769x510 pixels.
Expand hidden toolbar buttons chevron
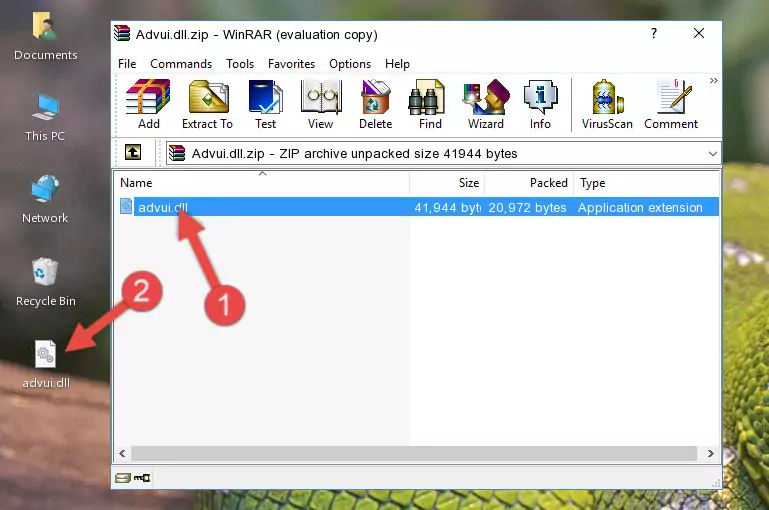coord(714,80)
